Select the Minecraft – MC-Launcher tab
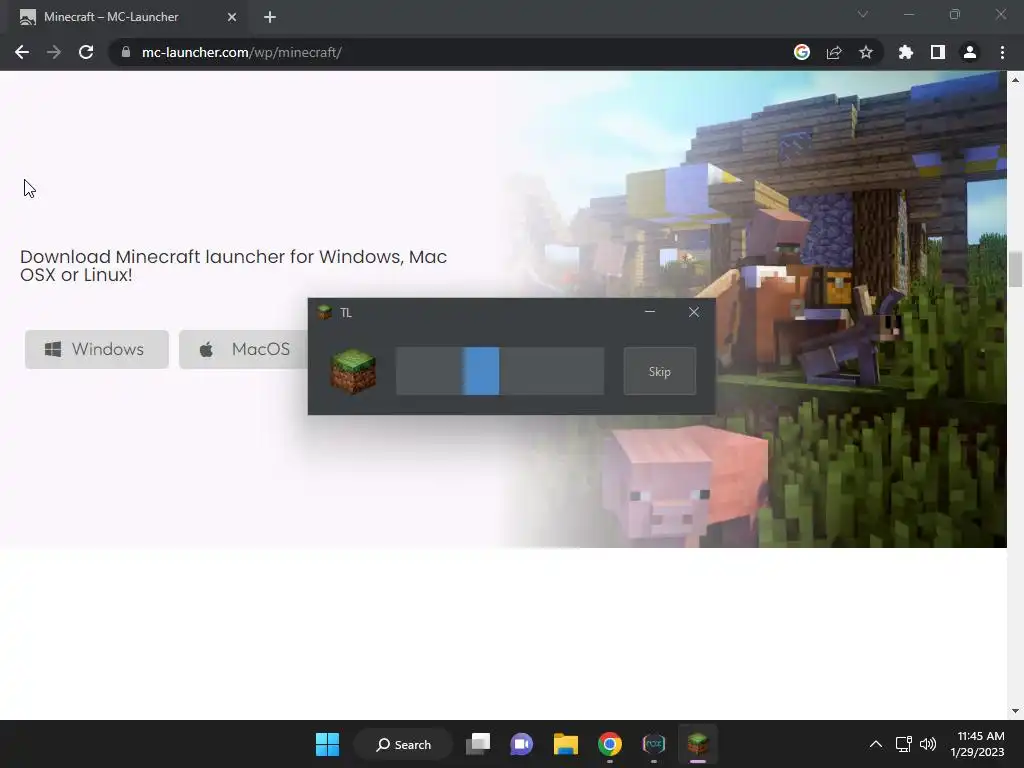The height and width of the screenshot is (768, 1024). coord(127,17)
